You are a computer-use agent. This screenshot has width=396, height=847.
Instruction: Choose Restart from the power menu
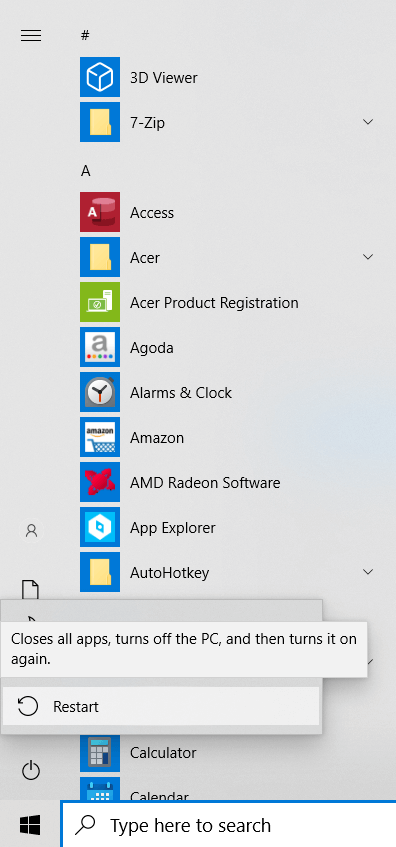click(161, 706)
